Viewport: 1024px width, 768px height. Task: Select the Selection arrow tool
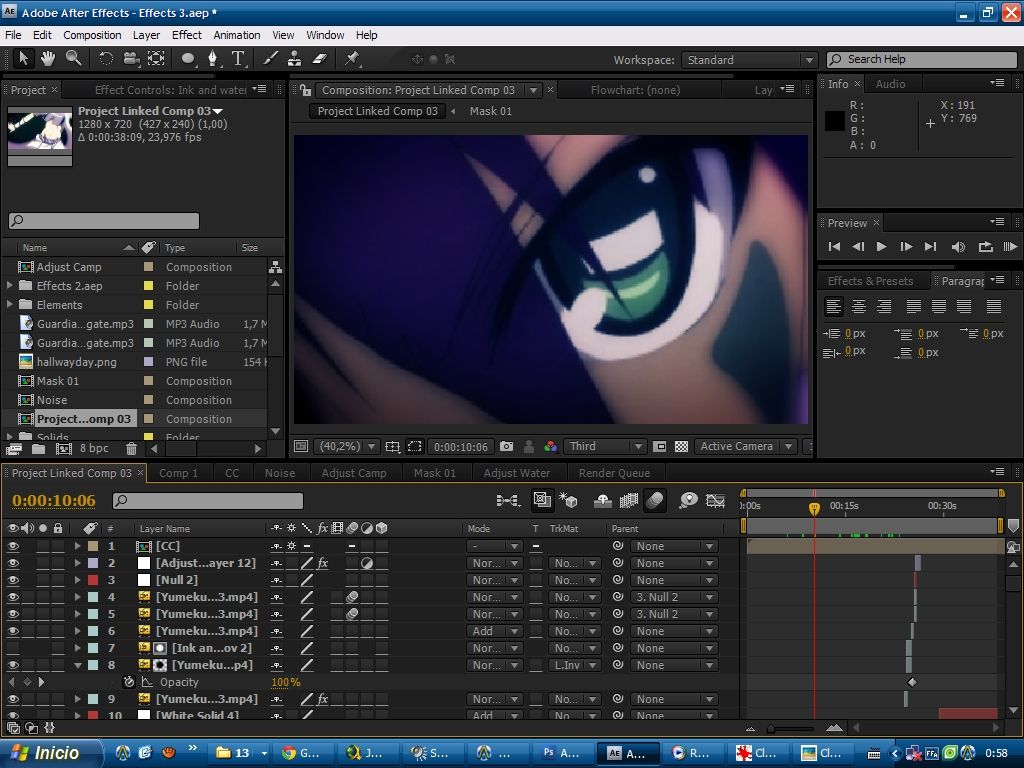(24, 59)
